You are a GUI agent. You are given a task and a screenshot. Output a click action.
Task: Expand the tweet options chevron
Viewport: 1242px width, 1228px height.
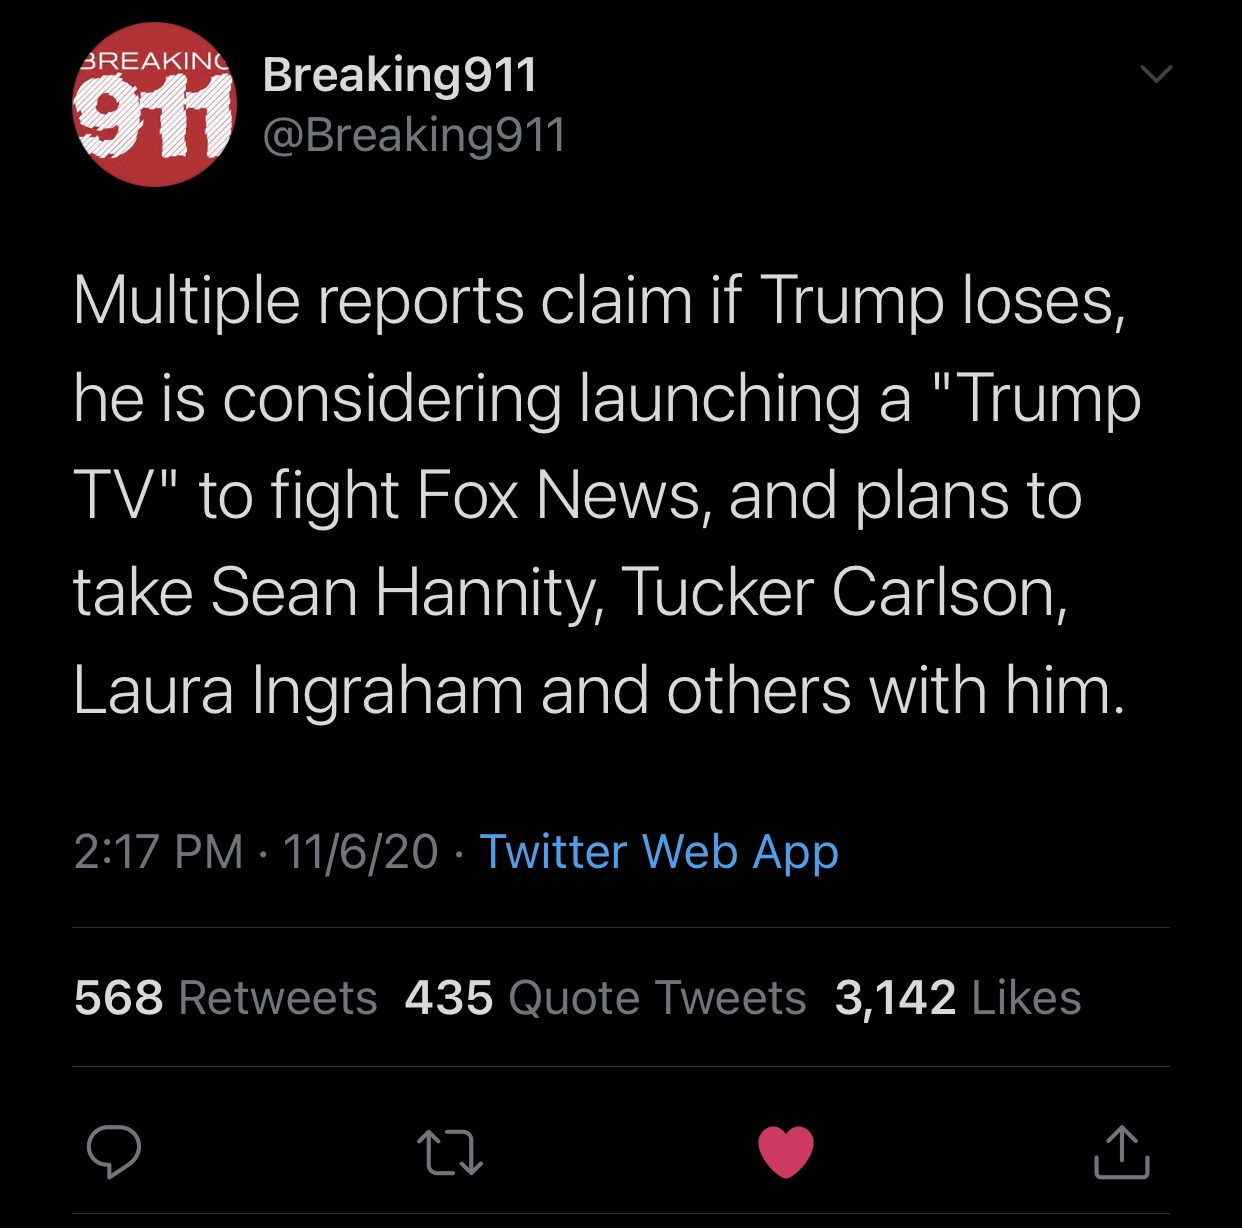(x=1156, y=74)
